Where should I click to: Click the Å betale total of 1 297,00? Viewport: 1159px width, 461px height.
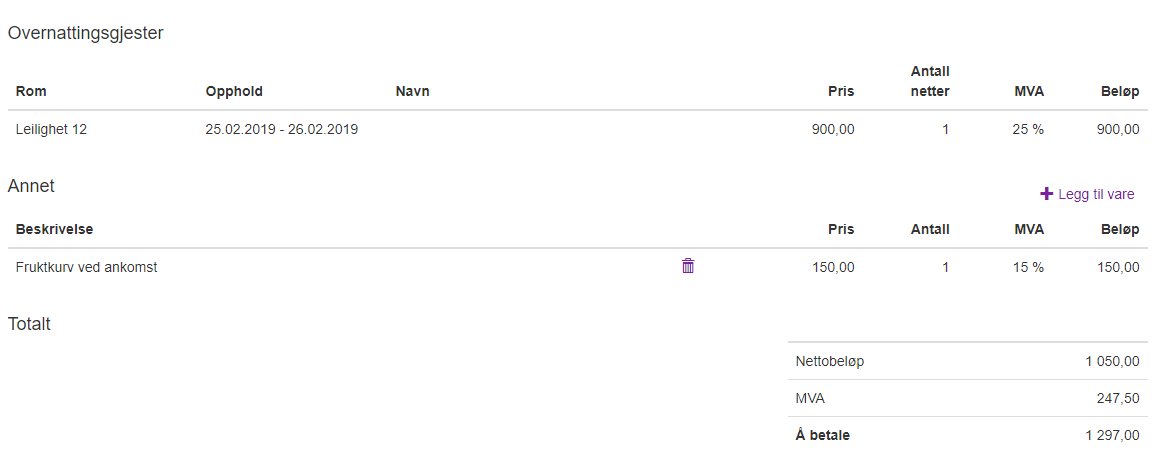(x=1111, y=435)
